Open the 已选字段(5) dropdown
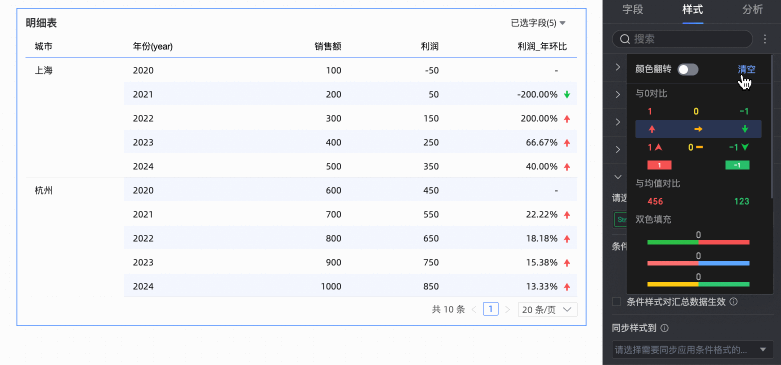781x365 pixels. (538, 23)
